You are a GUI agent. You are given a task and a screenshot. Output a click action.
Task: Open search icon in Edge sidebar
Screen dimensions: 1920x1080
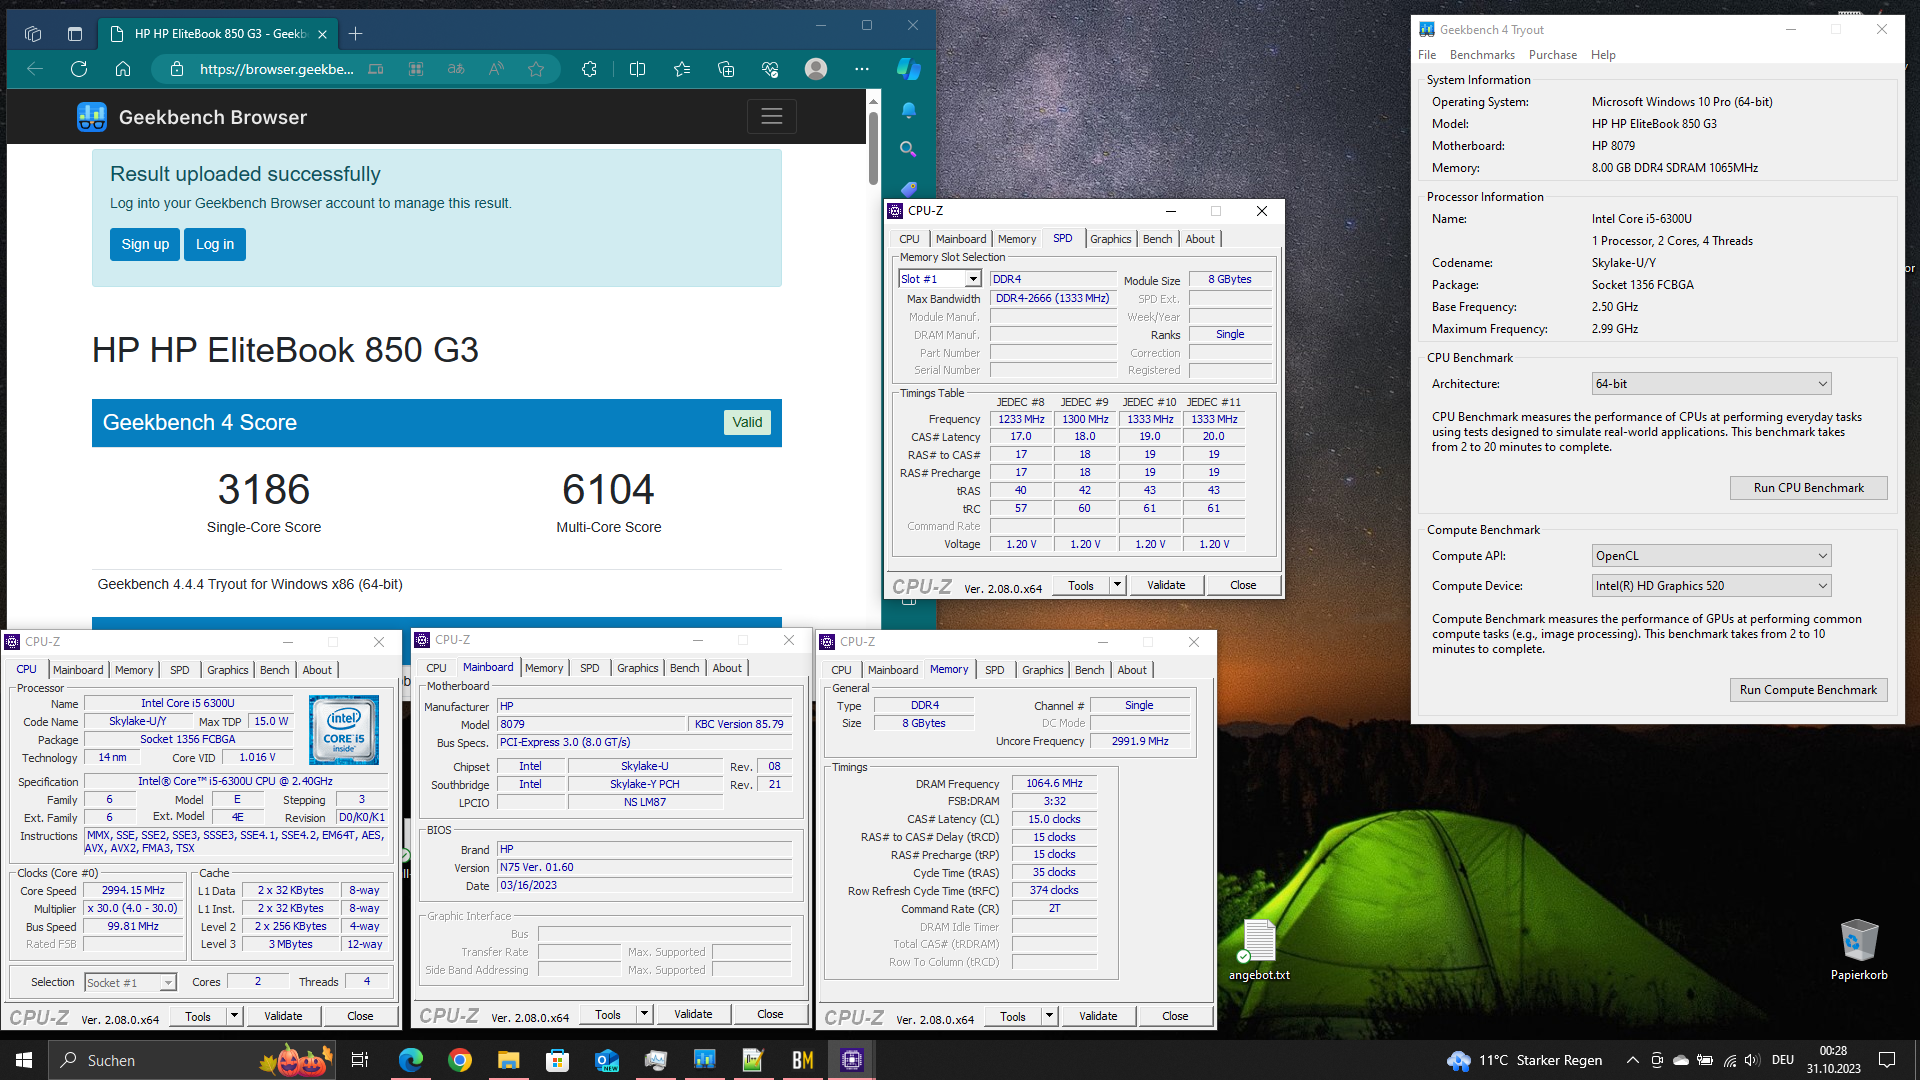[908, 149]
